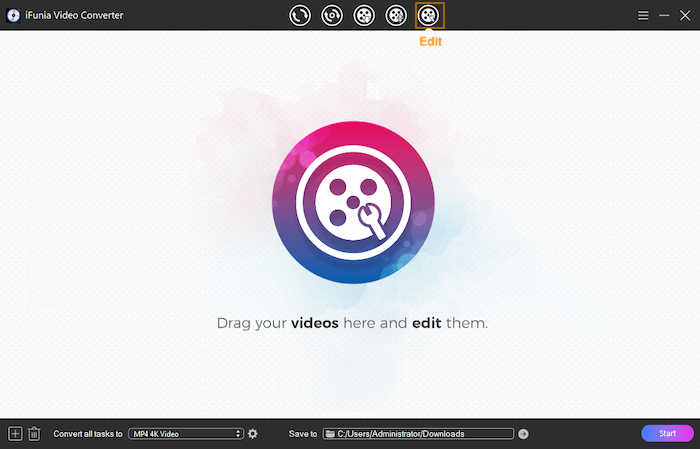This screenshot has width=700, height=449.
Task: Click the iFunia logo in title bar
Action: [13, 15]
